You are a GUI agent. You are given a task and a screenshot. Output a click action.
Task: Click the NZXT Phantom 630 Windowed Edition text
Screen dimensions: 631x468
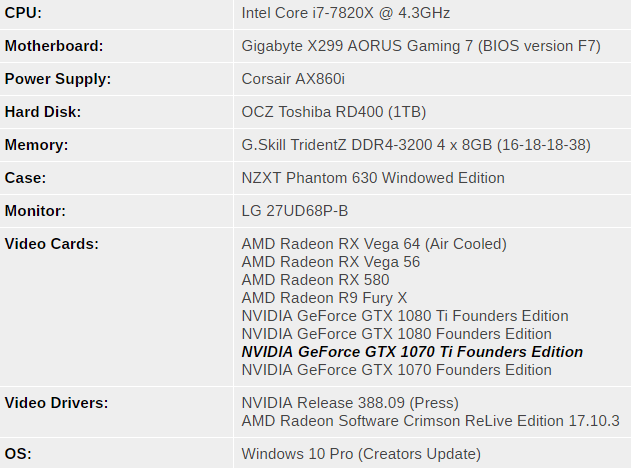click(x=373, y=178)
